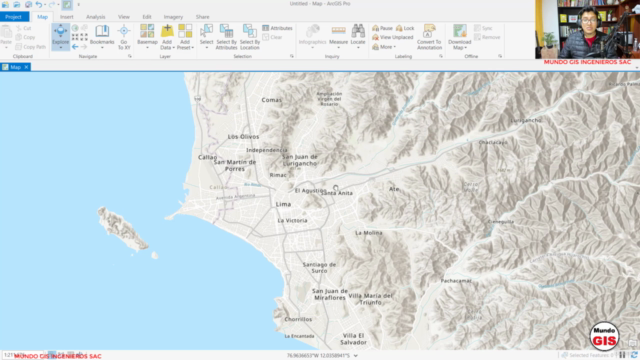Screen dimensions: 640x360
Task: Open Select By Location
Action: pos(250,37)
